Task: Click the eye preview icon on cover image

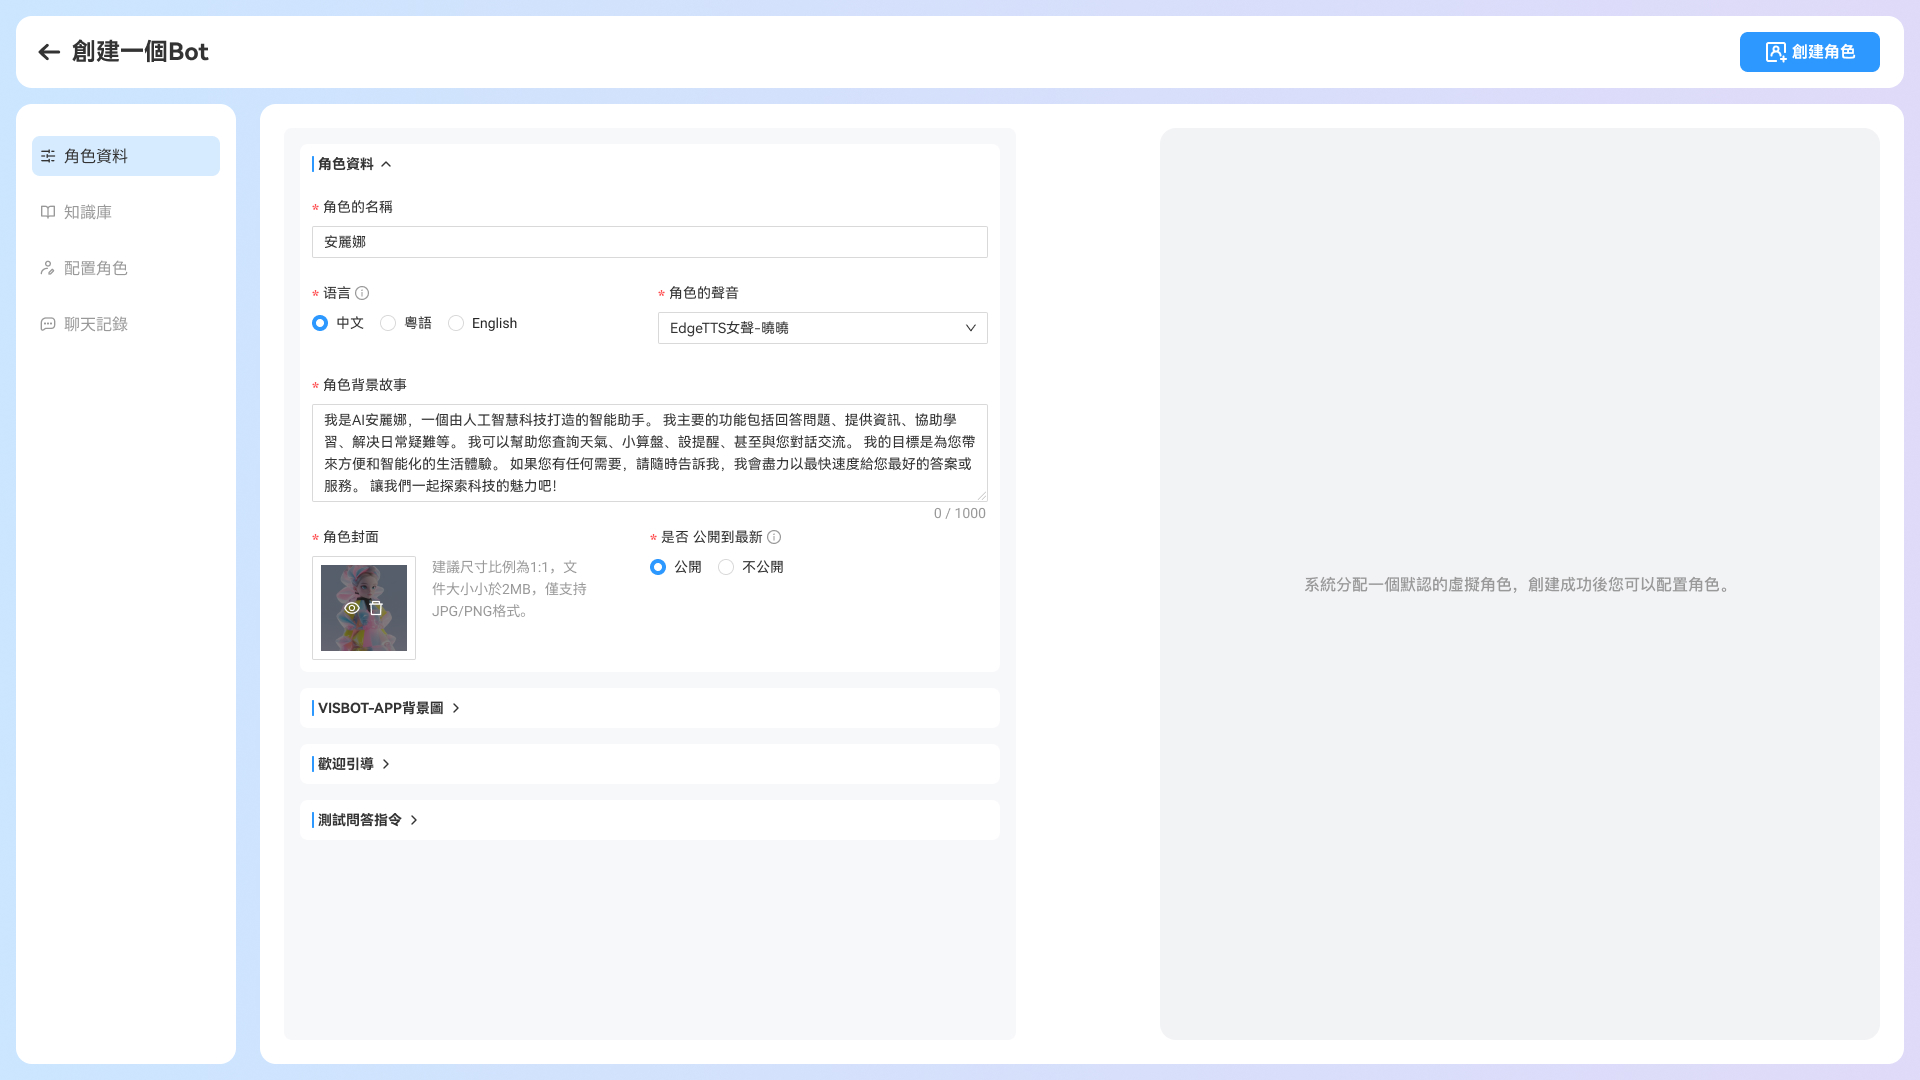Action: pos(352,608)
